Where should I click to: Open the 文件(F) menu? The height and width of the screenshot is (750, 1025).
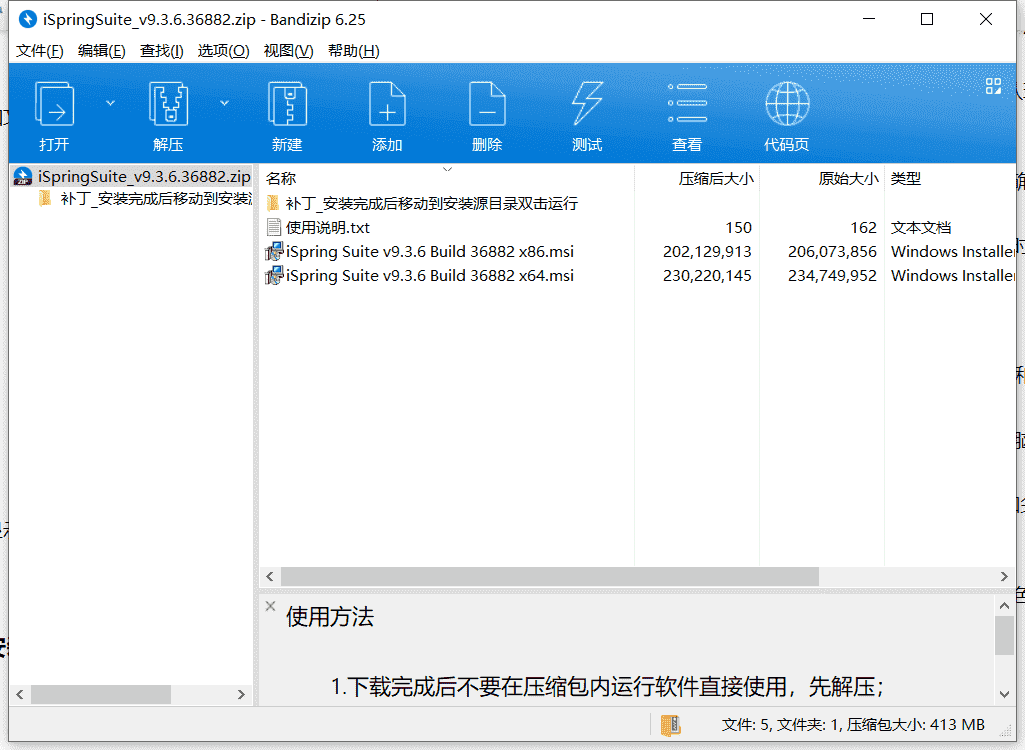(x=39, y=50)
